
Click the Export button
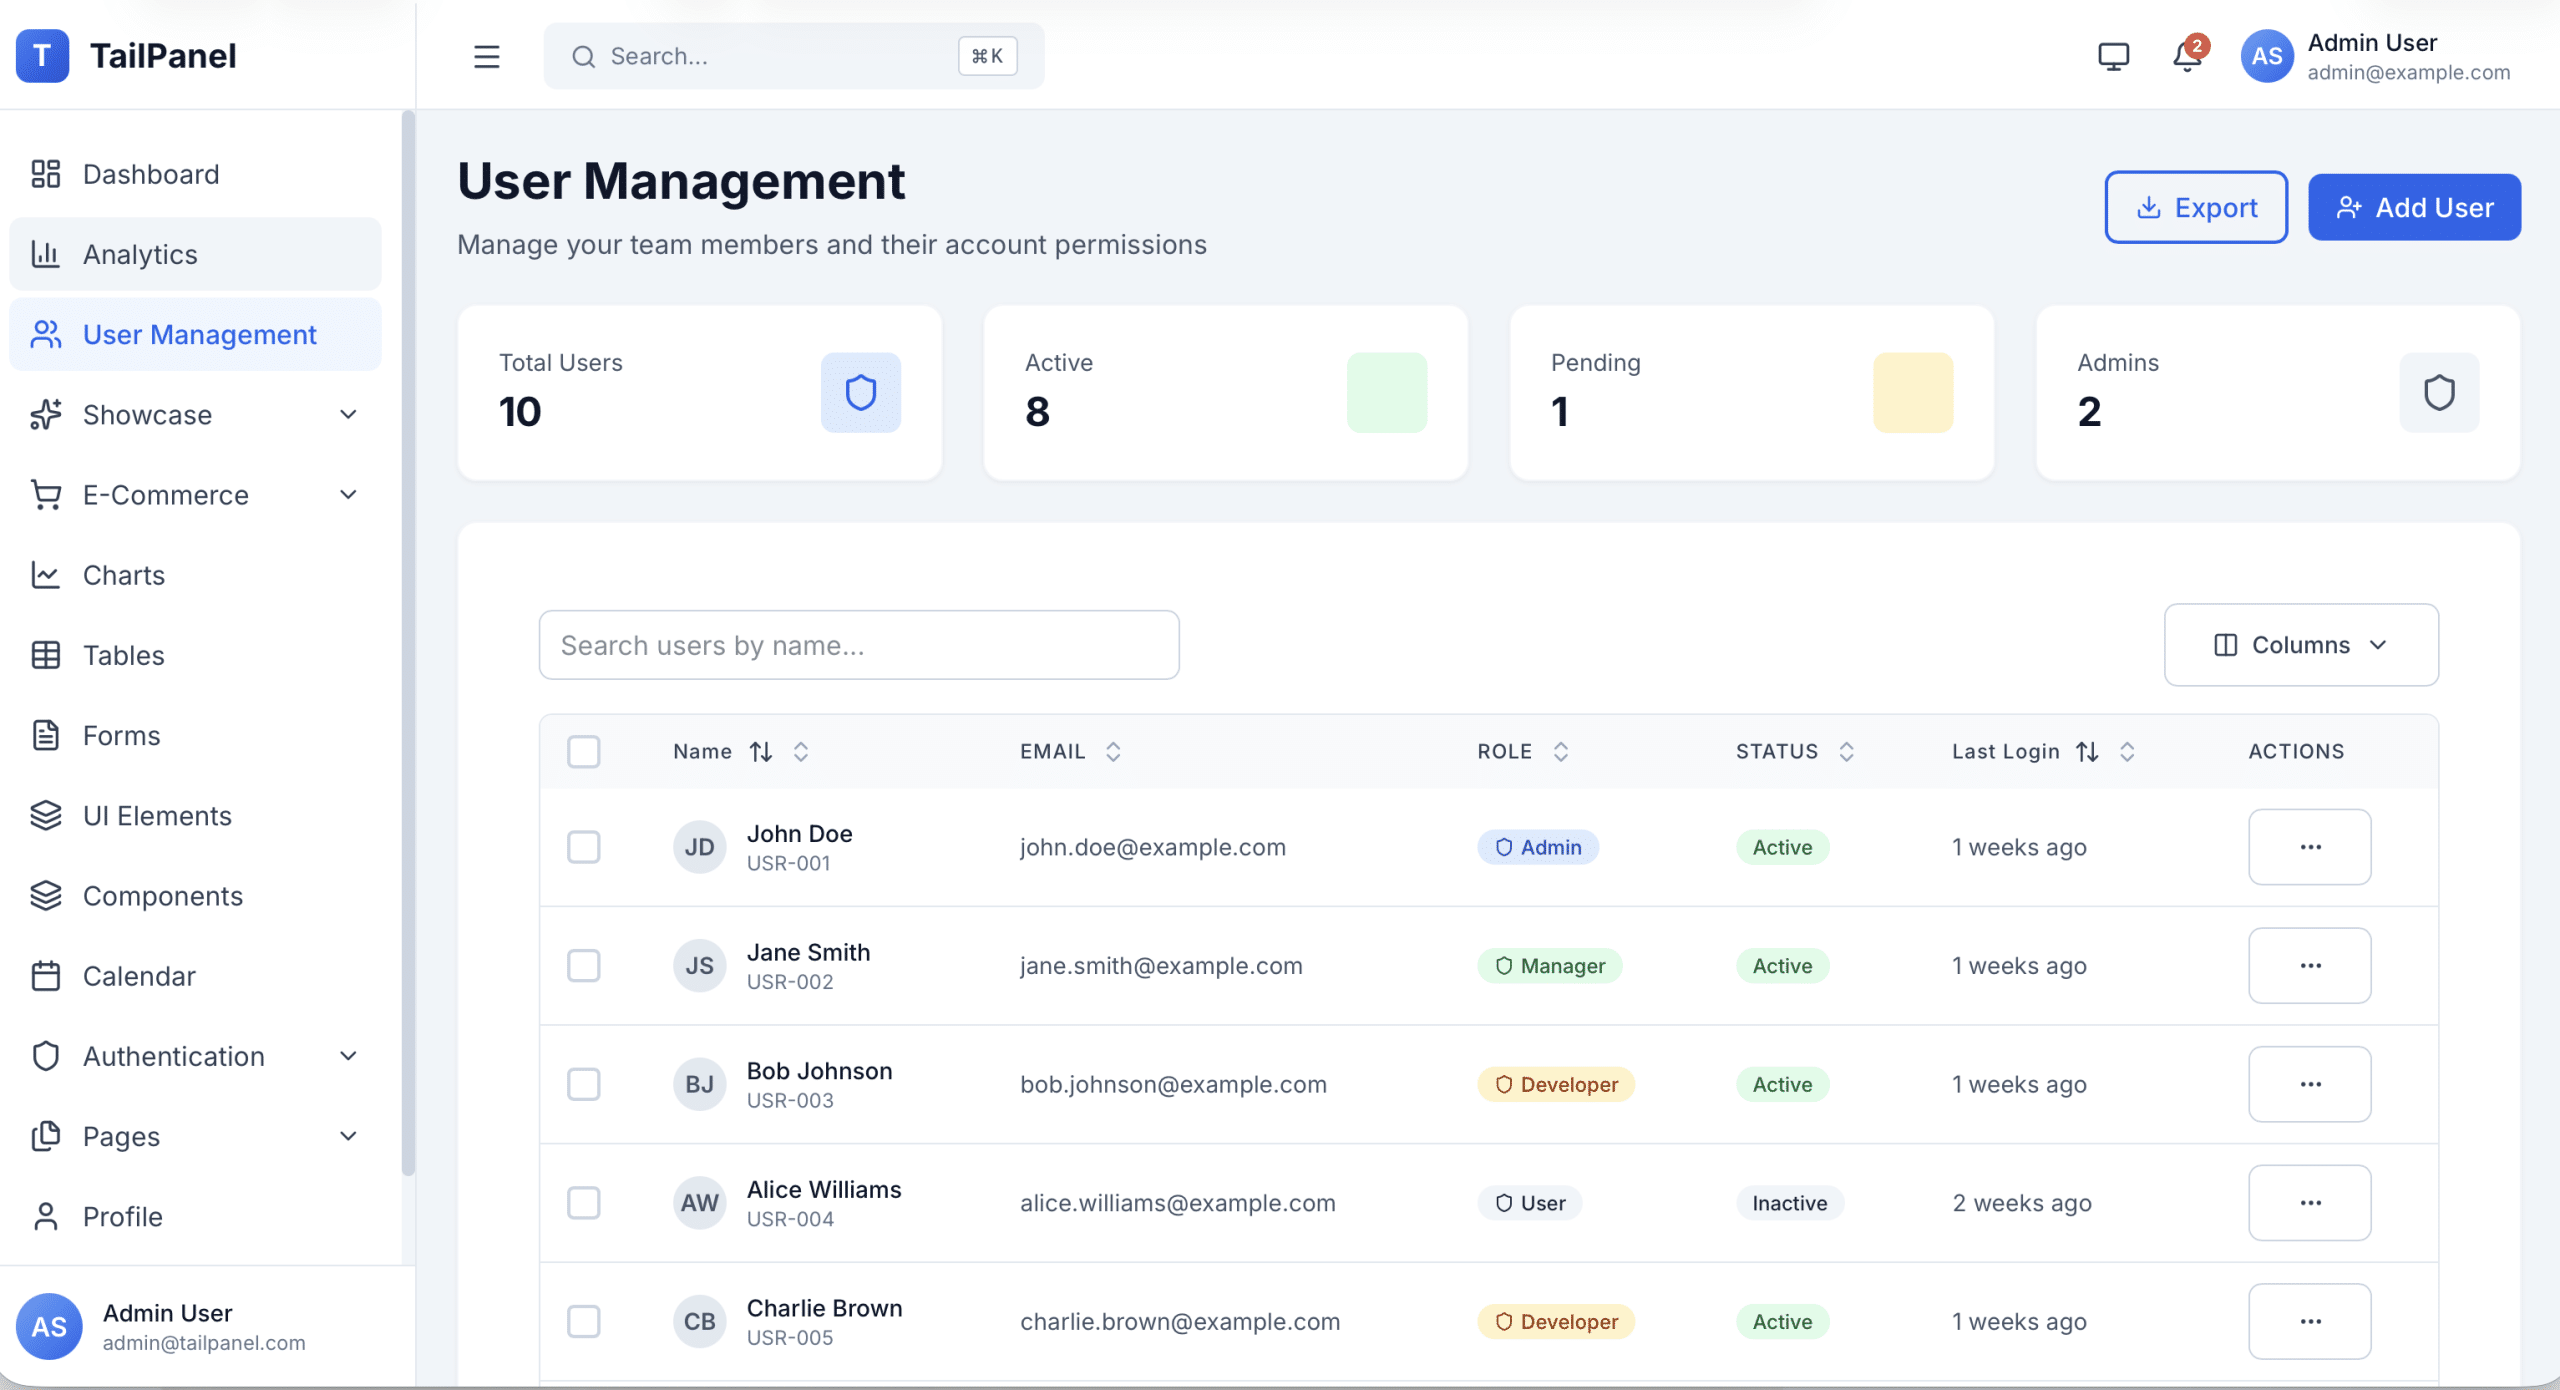click(x=2195, y=208)
